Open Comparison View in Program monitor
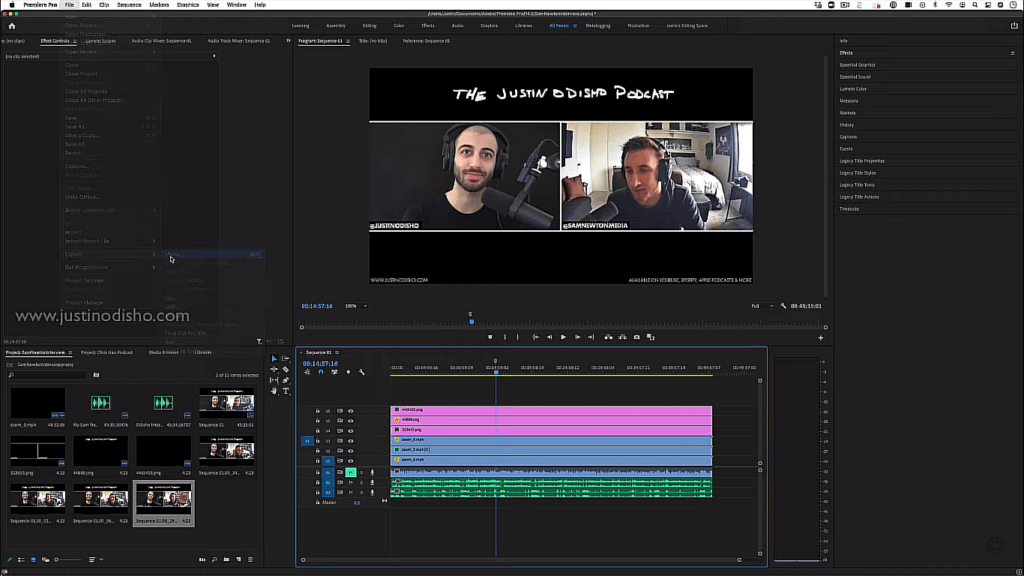The height and width of the screenshot is (576, 1024). (x=650, y=337)
